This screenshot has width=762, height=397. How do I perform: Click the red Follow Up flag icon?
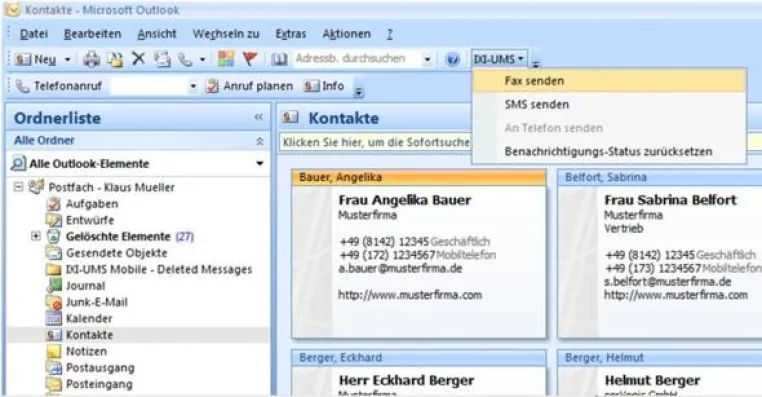(x=250, y=59)
